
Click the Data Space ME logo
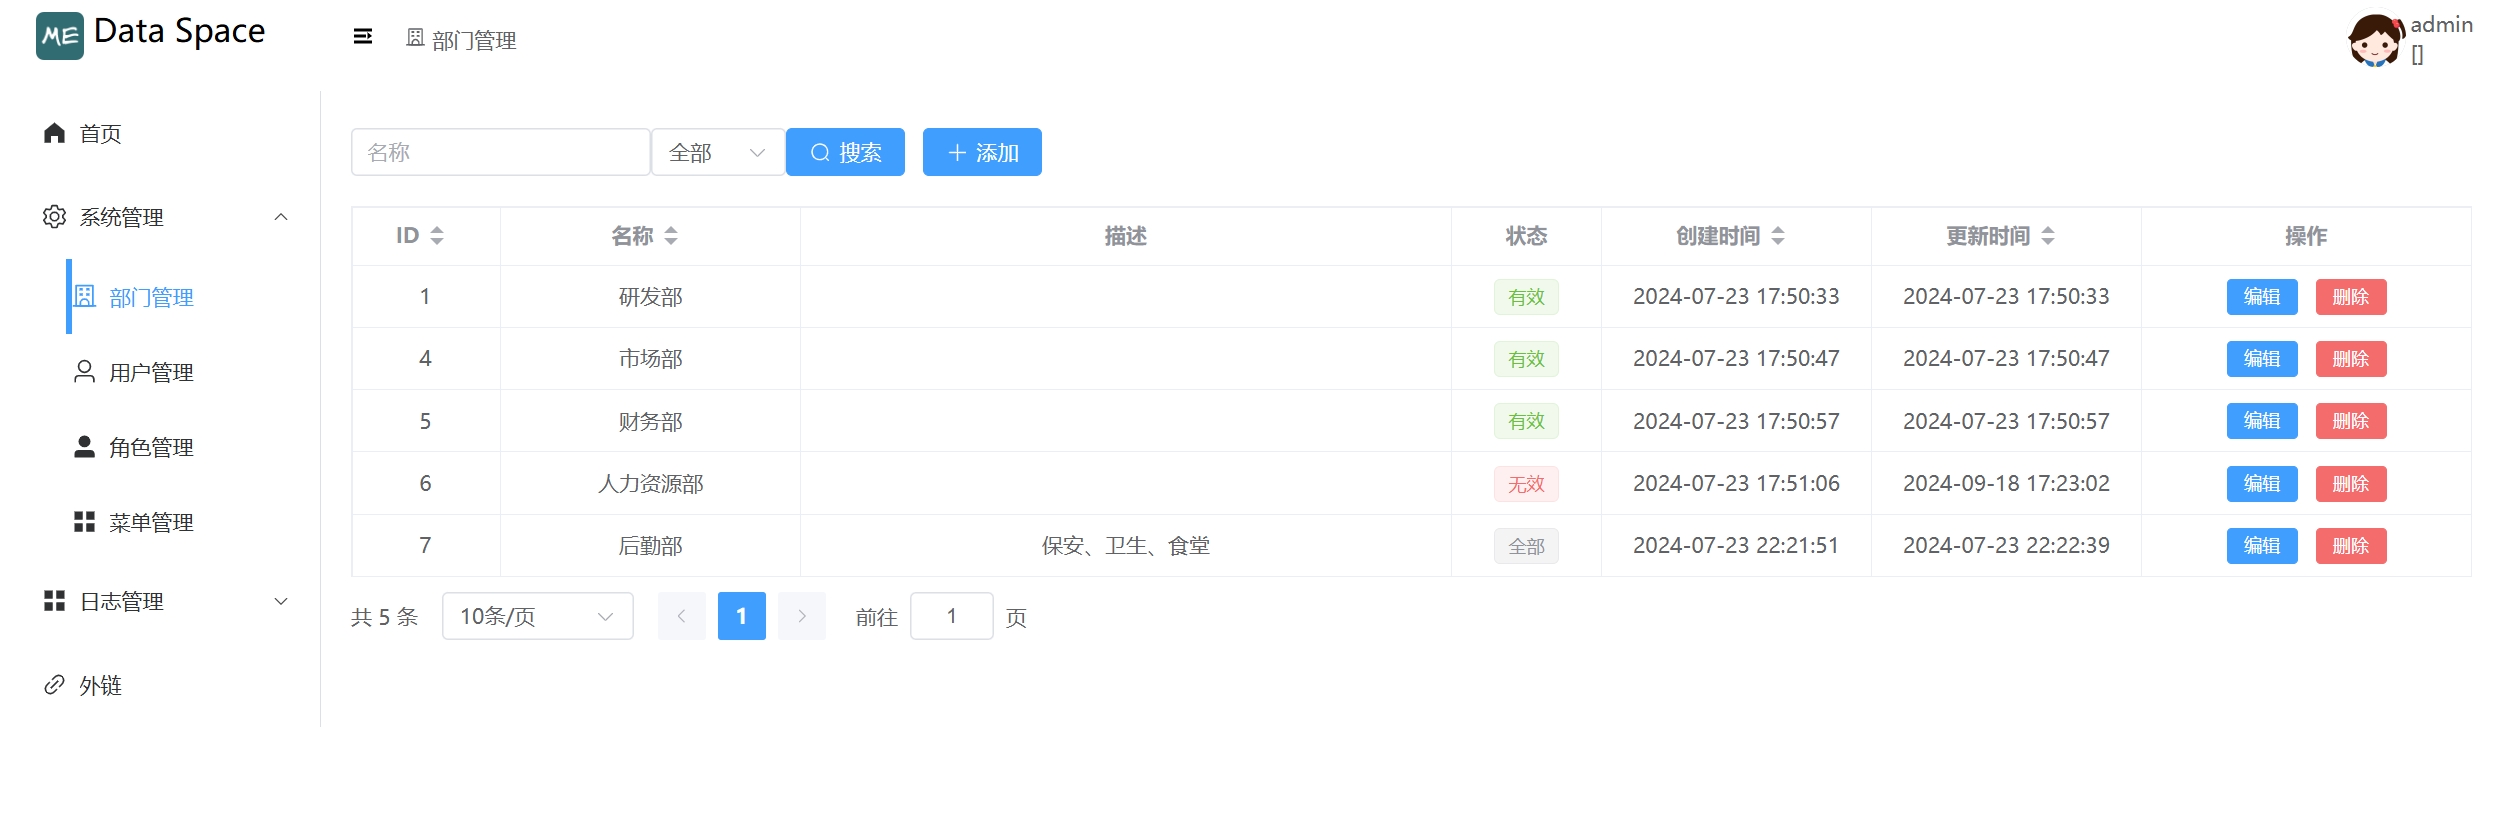point(60,36)
